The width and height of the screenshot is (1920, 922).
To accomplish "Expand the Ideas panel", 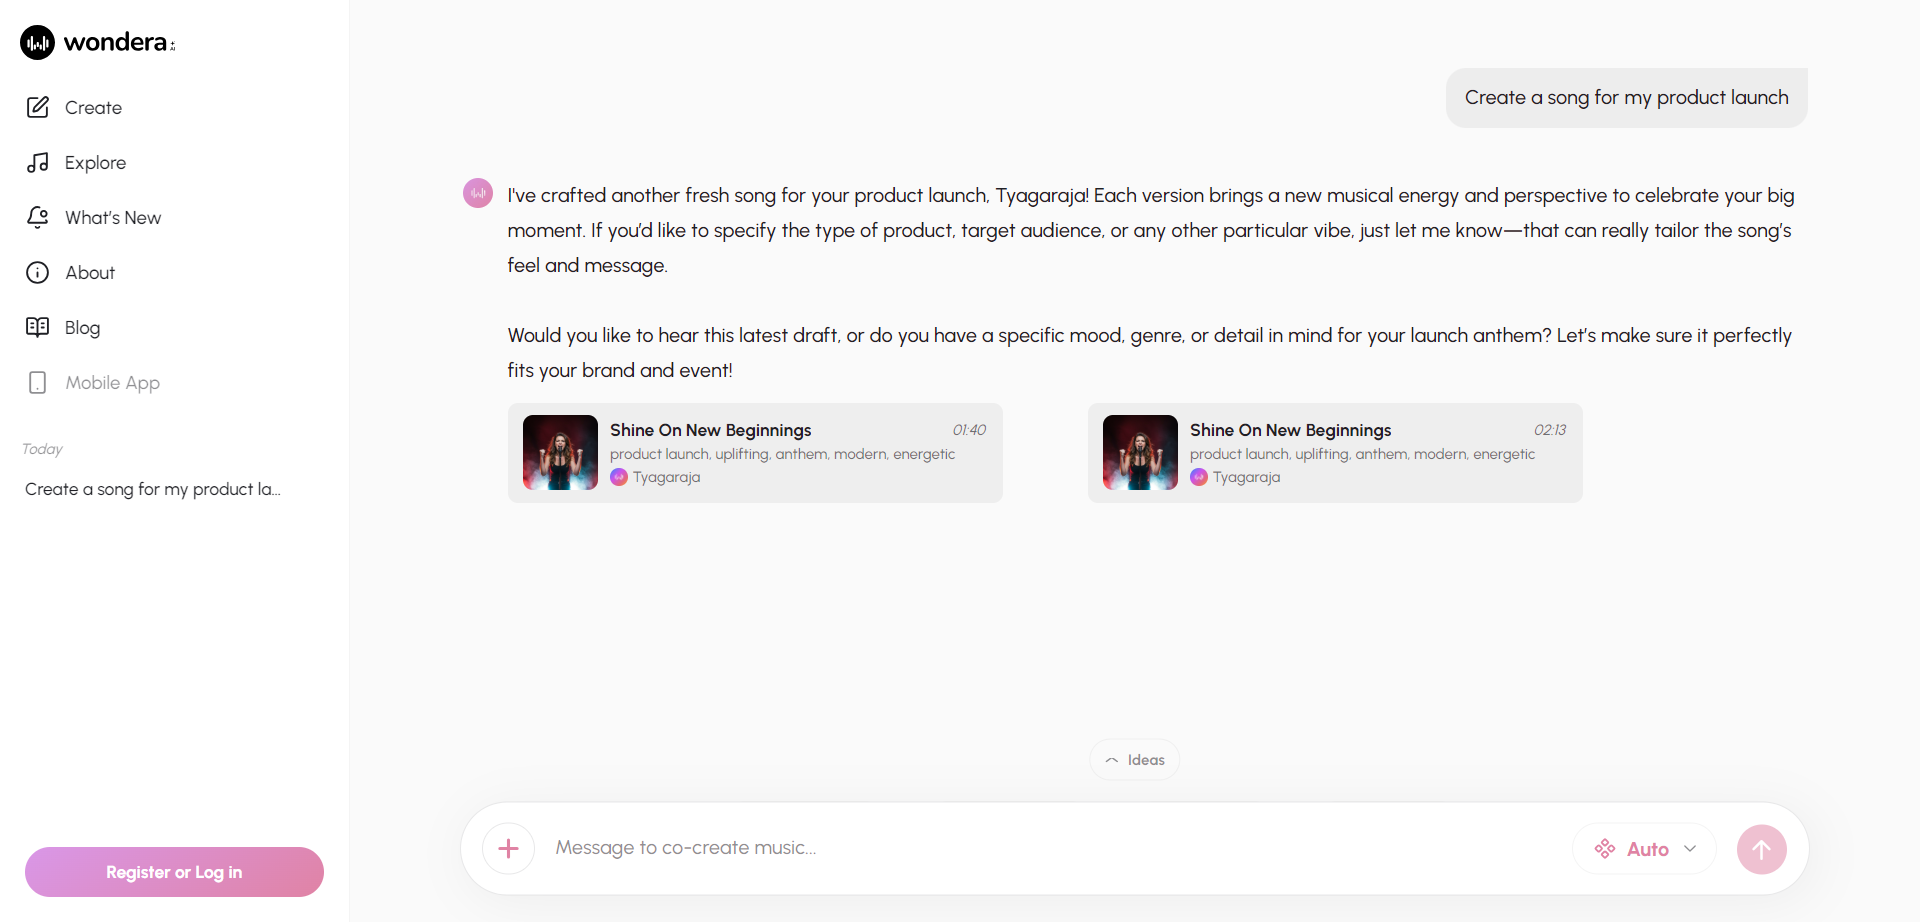I will 1134,760.
